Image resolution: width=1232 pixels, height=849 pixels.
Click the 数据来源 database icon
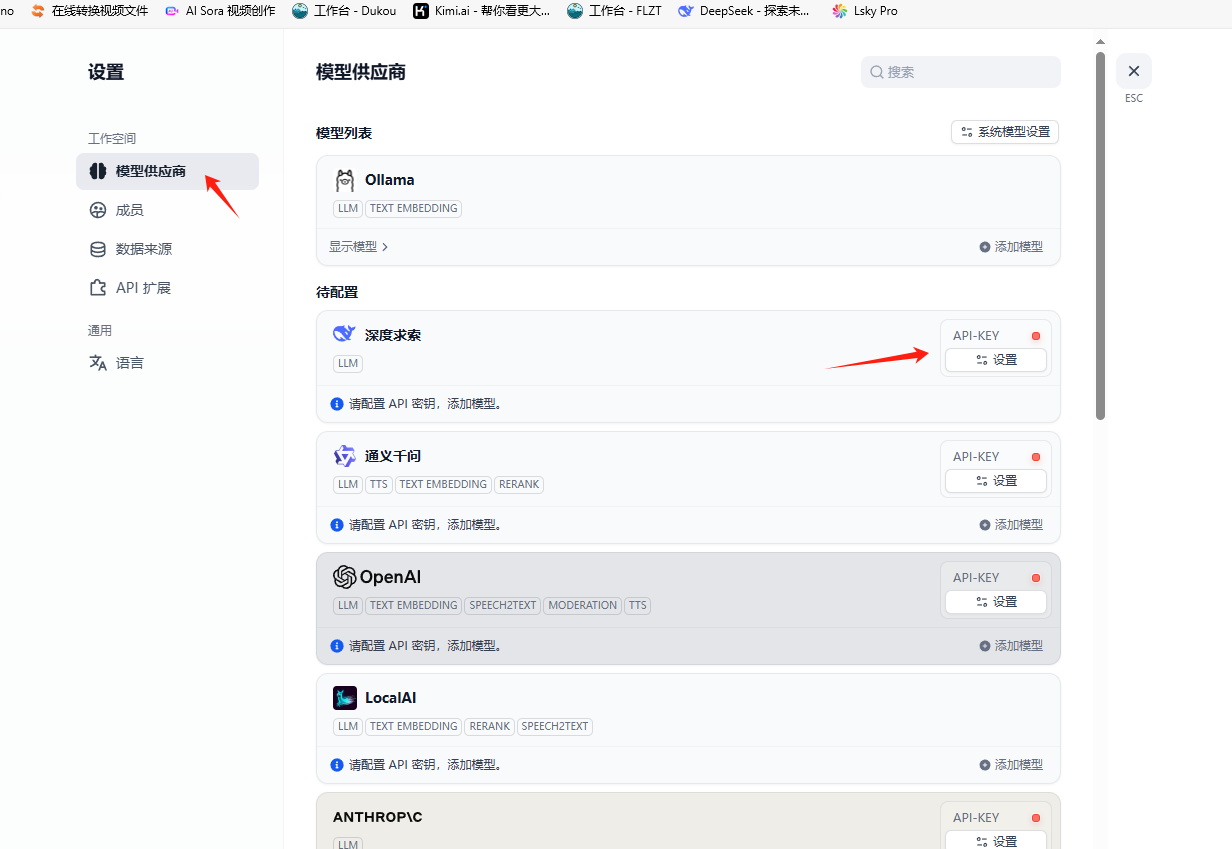(x=98, y=249)
